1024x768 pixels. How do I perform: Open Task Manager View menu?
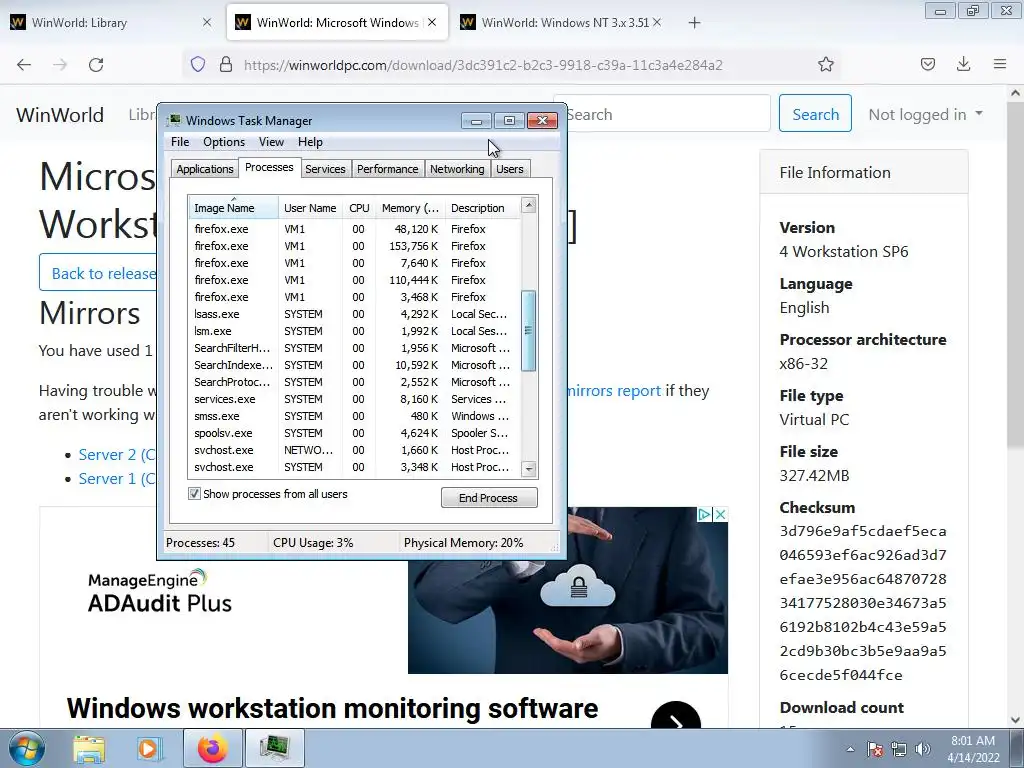tap(271, 142)
